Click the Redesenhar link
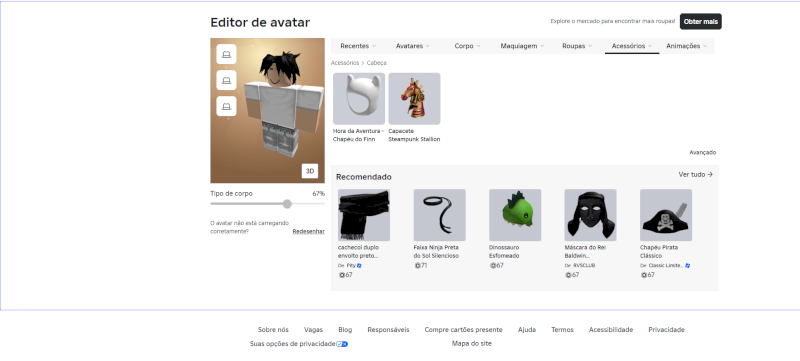Screen dimensions: 800x361 pos(308,231)
